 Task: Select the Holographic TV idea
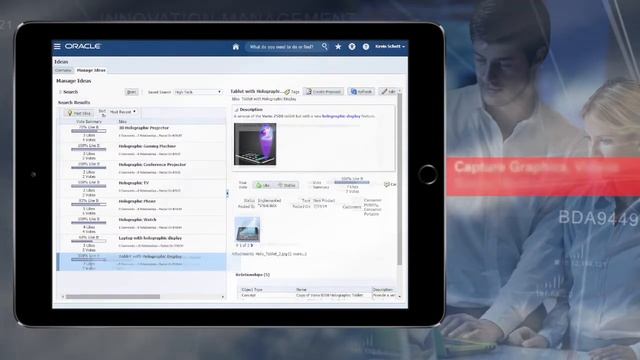click(134, 183)
